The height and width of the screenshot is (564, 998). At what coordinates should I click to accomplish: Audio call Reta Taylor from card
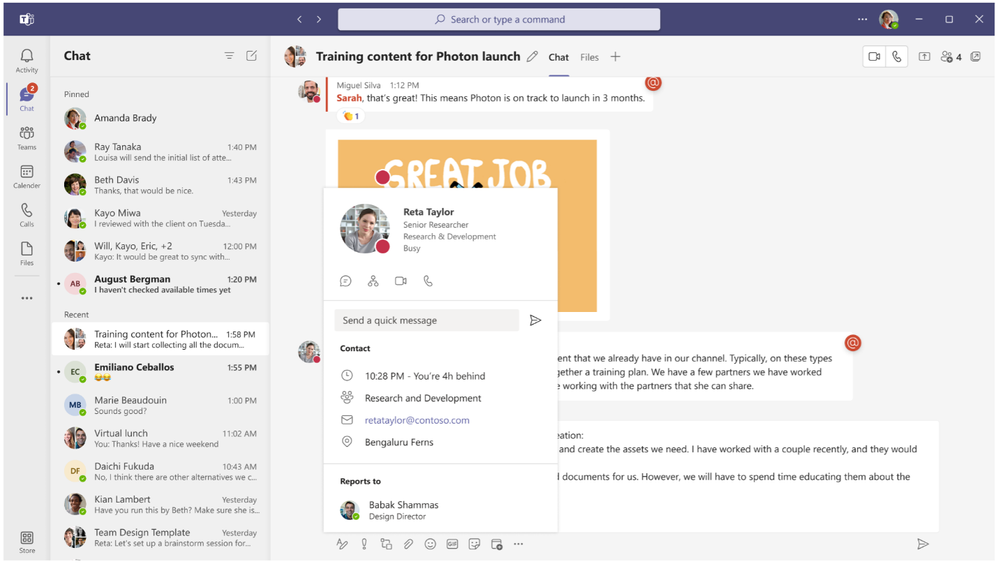pos(428,281)
